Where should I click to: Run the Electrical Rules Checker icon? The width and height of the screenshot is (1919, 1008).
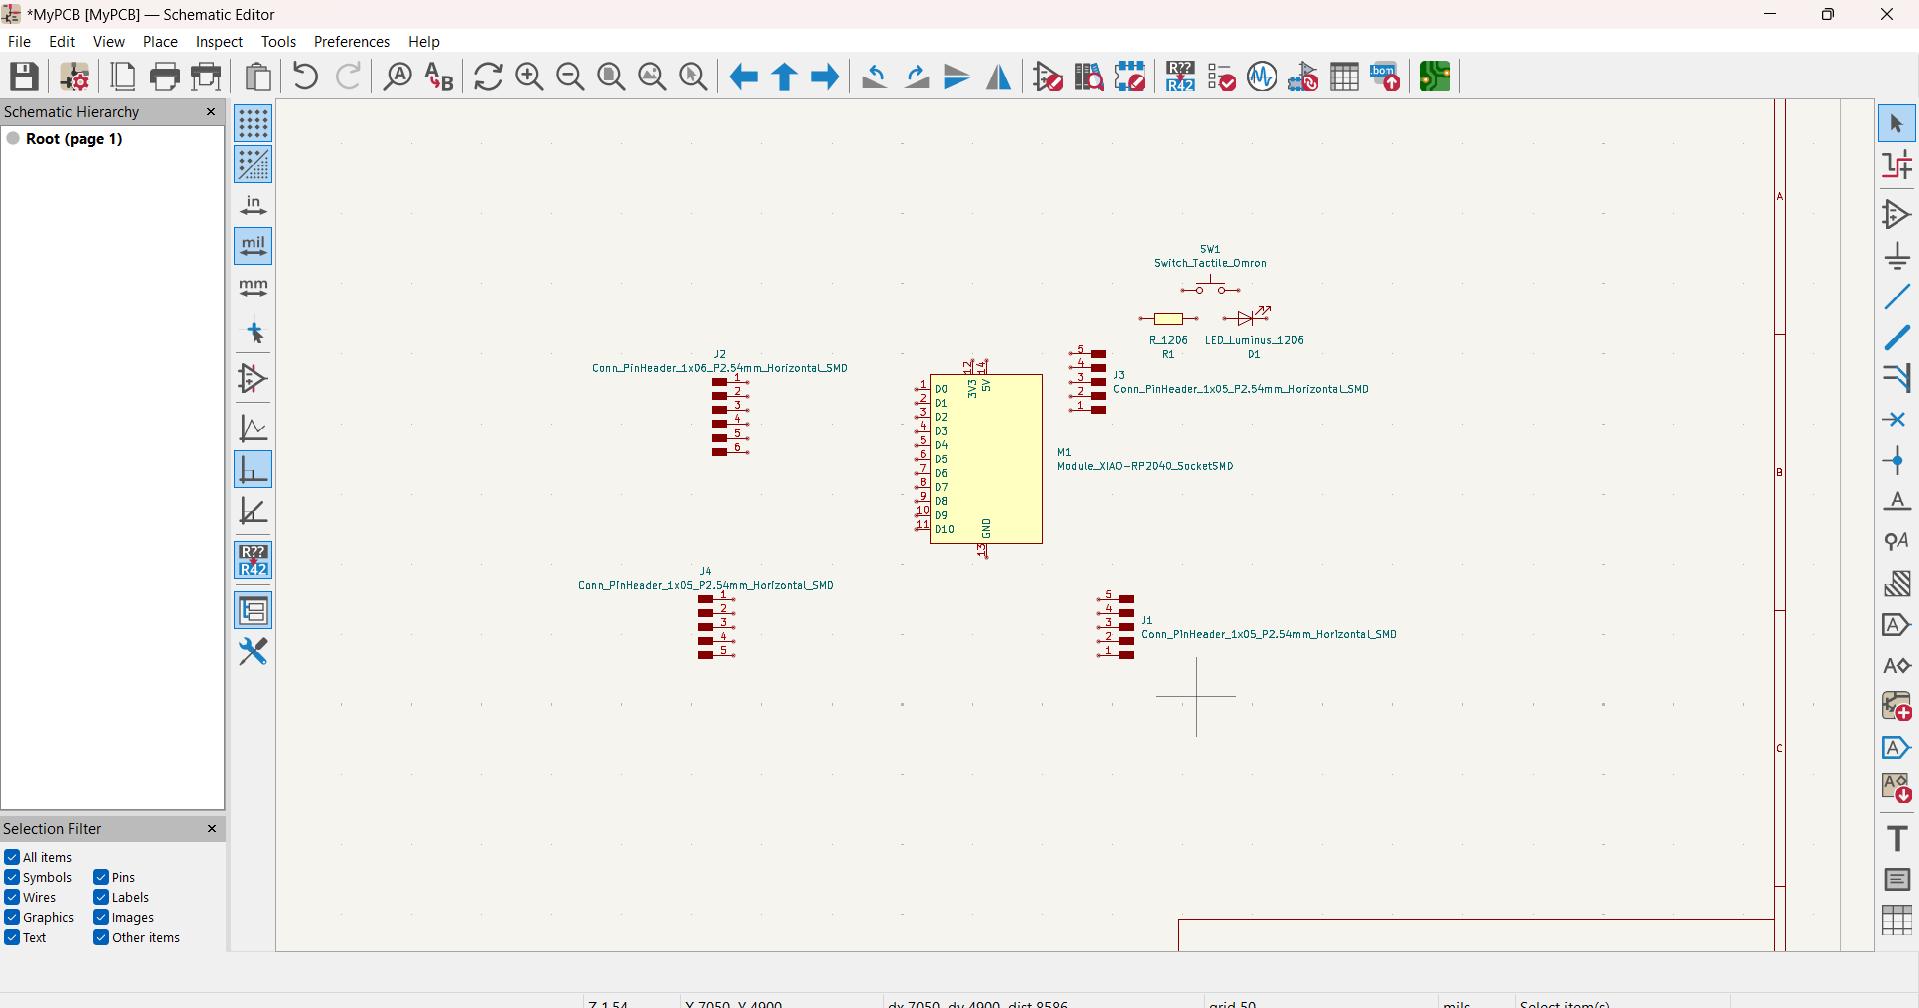(1221, 77)
